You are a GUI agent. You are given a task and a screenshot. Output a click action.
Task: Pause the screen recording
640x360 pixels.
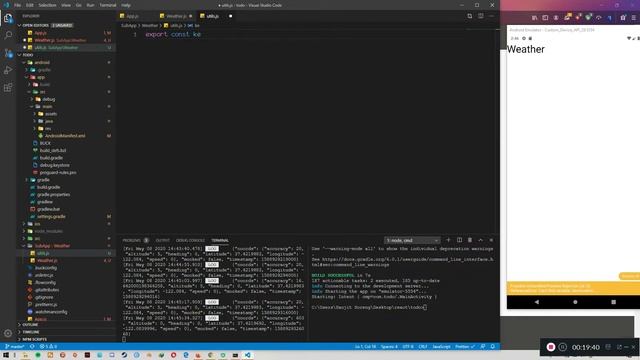[x=562, y=347]
